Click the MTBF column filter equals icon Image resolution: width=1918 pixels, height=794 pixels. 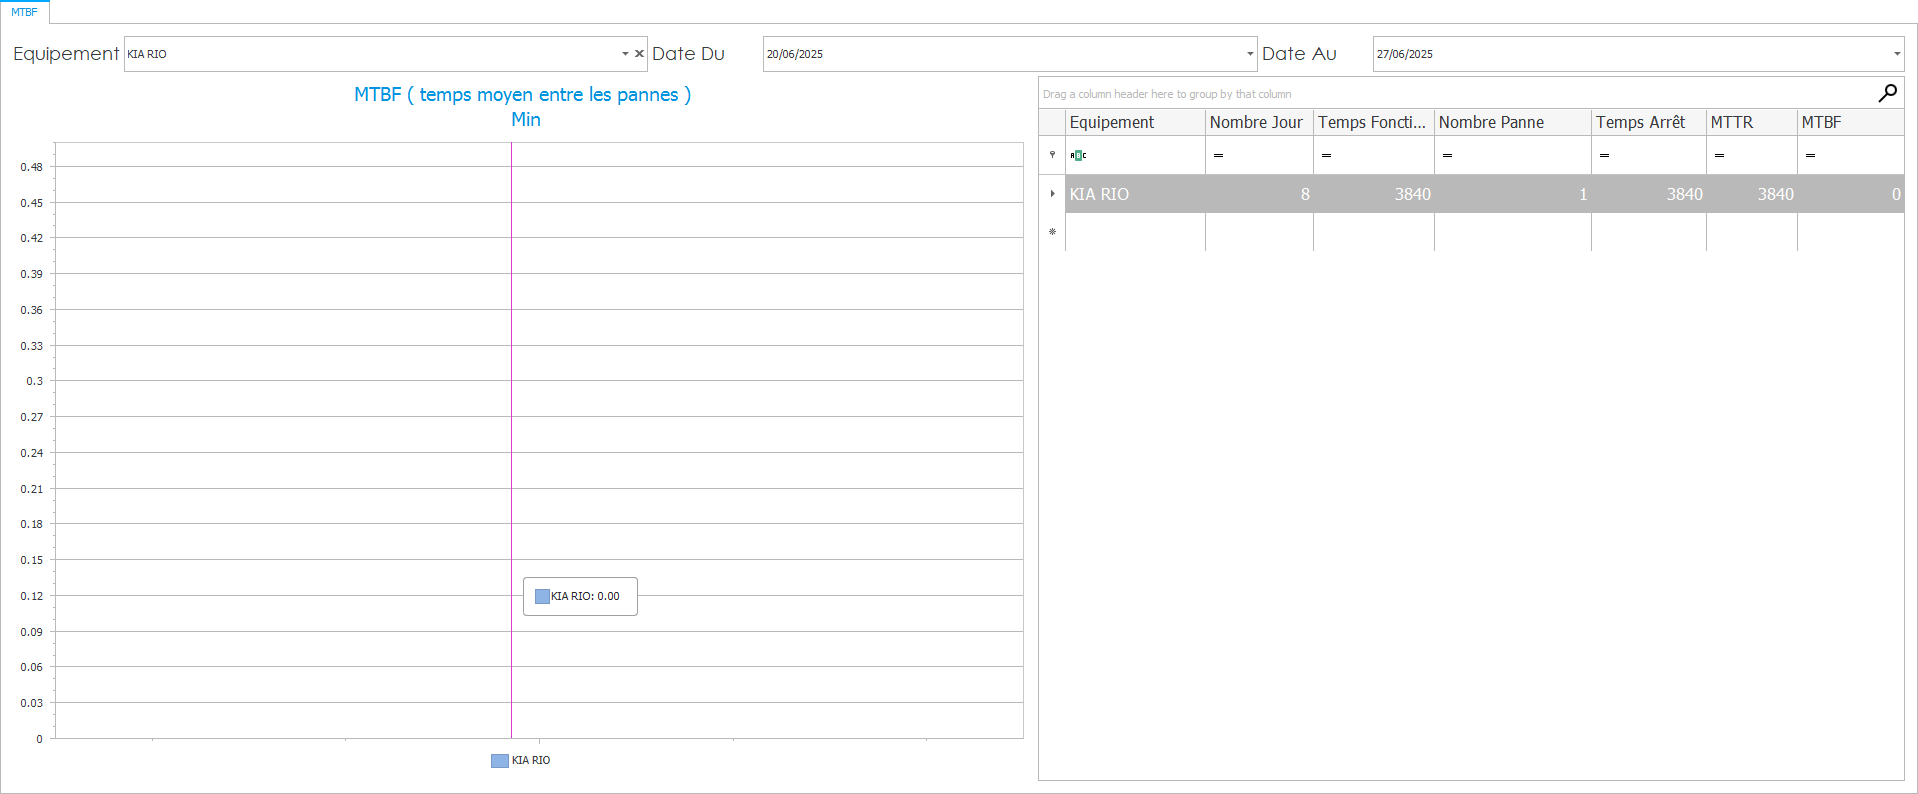click(x=1810, y=155)
